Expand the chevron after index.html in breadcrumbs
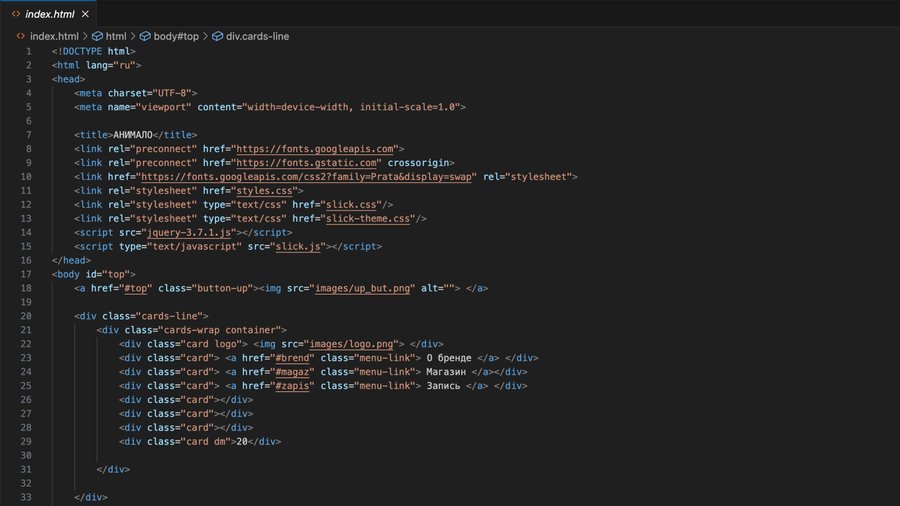 pyautogui.click(x=86, y=36)
